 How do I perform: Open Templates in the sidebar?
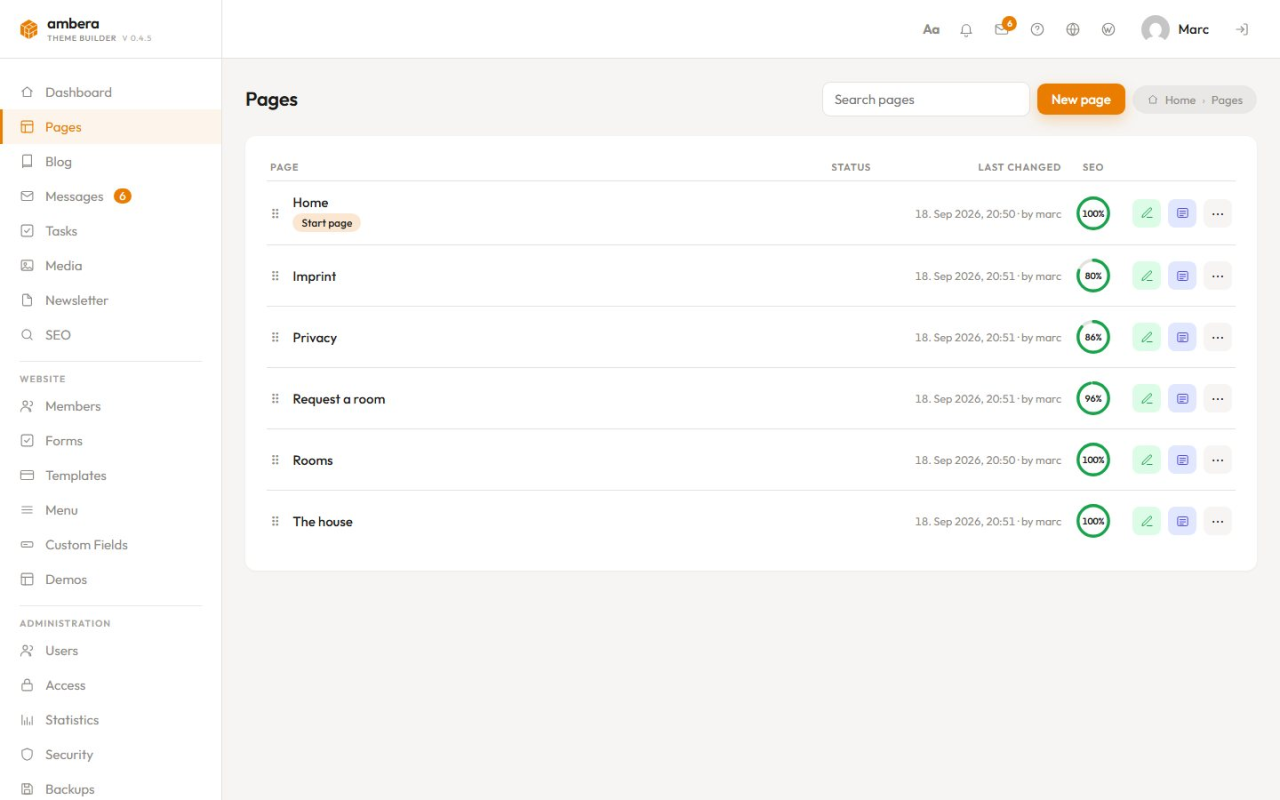pos(110,475)
